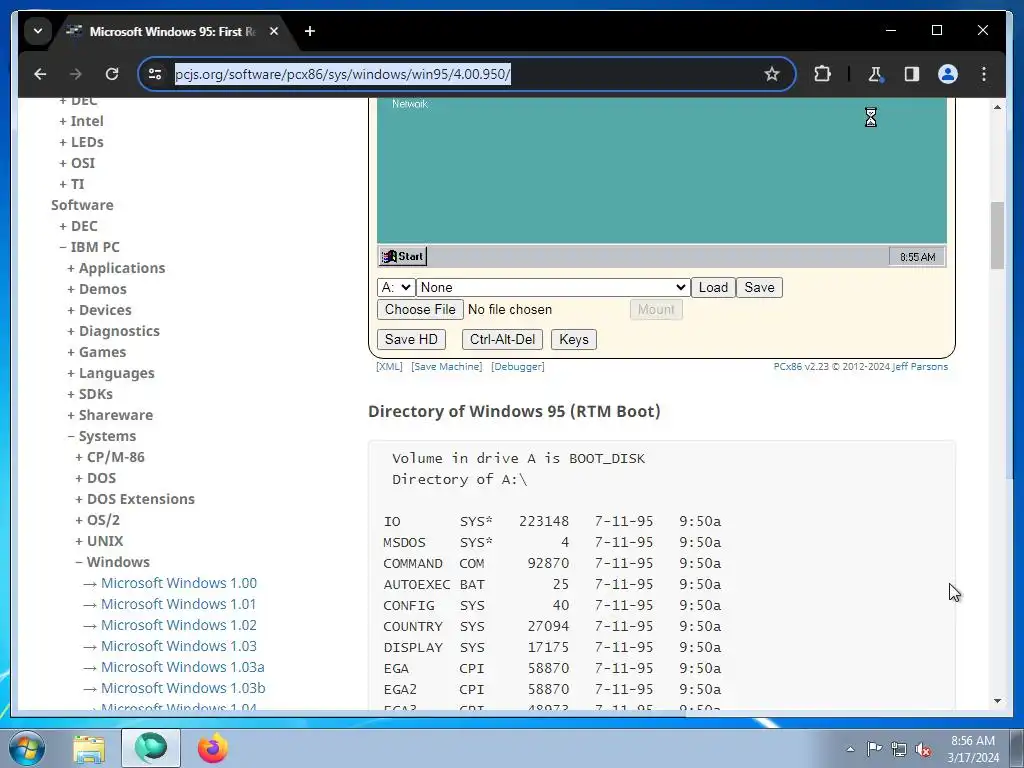1024x768 pixels.
Task: Click the scrollbar down arrow
Action: (x=997, y=701)
